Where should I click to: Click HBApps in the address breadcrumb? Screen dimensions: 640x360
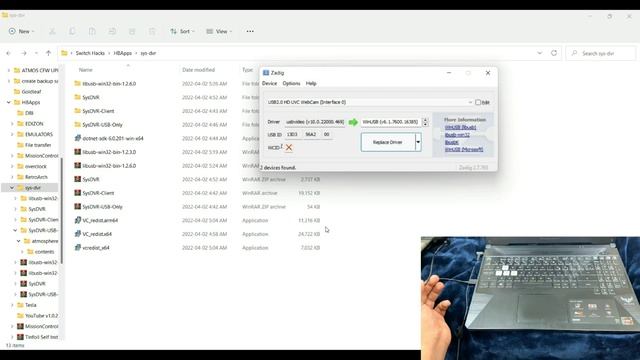point(122,53)
